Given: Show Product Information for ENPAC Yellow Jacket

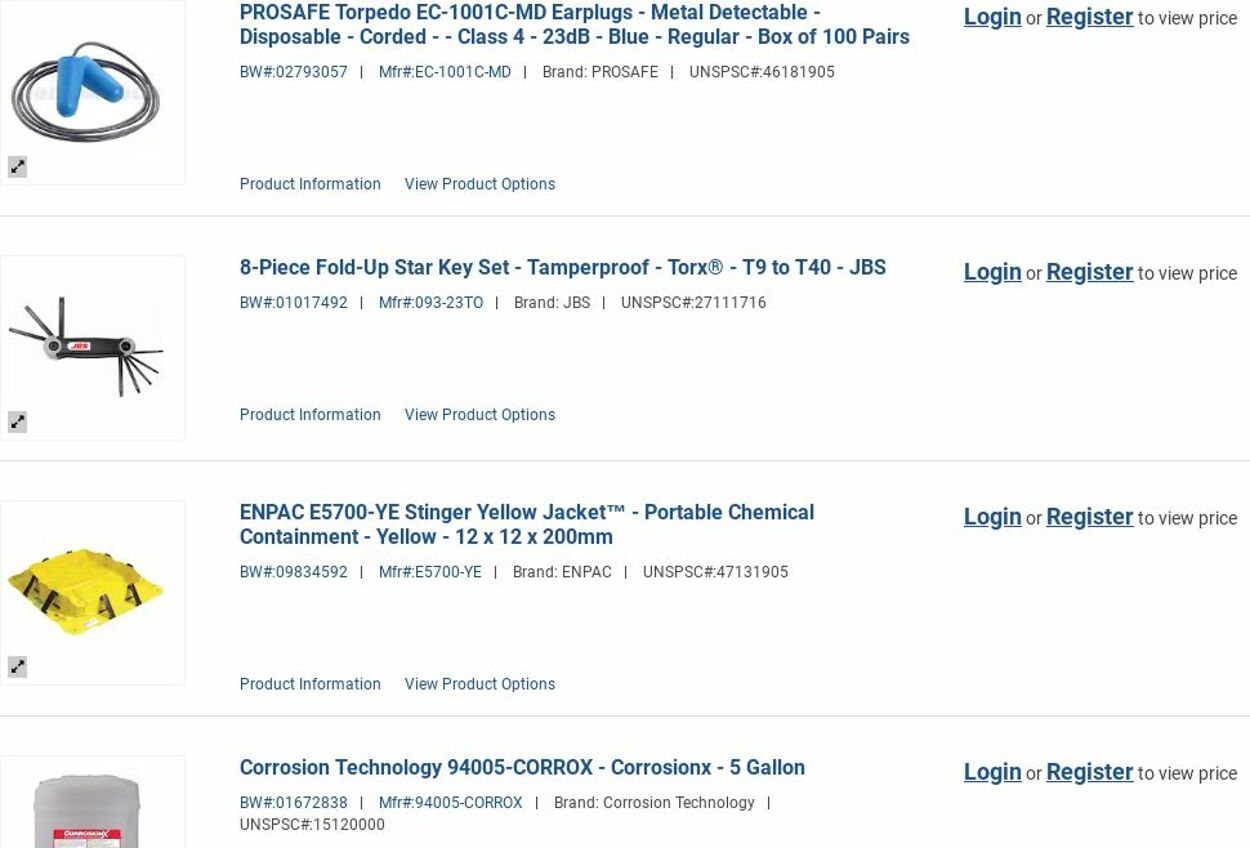Looking at the screenshot, I should pyautogui.click(x=310, y=684).
